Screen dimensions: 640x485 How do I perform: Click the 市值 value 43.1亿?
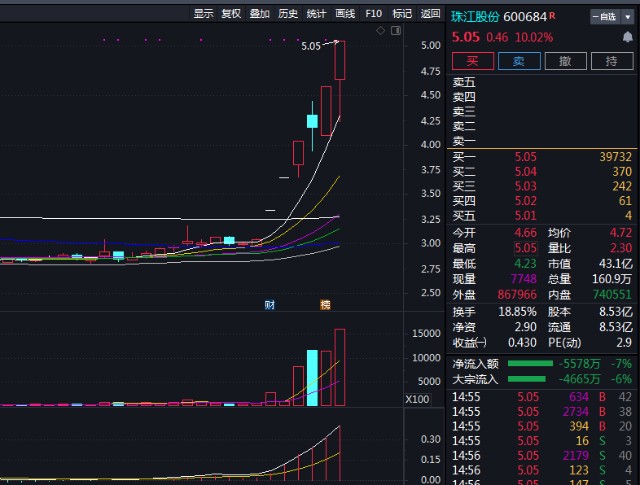[x=616, y=264]
